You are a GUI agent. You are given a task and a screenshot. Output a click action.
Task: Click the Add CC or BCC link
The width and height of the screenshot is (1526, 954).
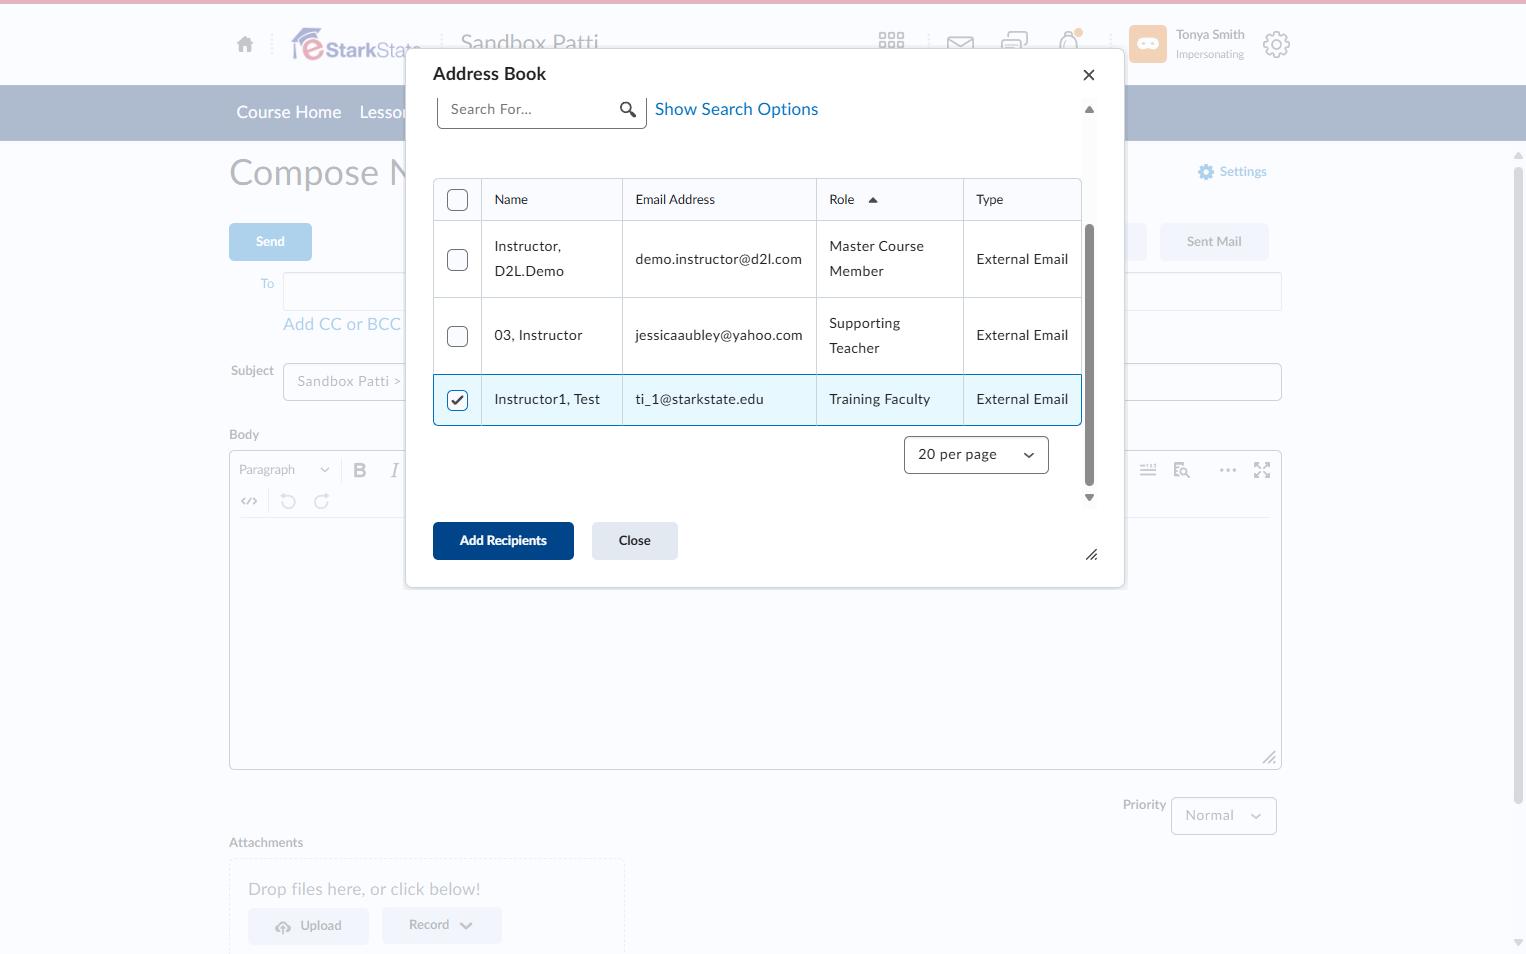(342, 324)
